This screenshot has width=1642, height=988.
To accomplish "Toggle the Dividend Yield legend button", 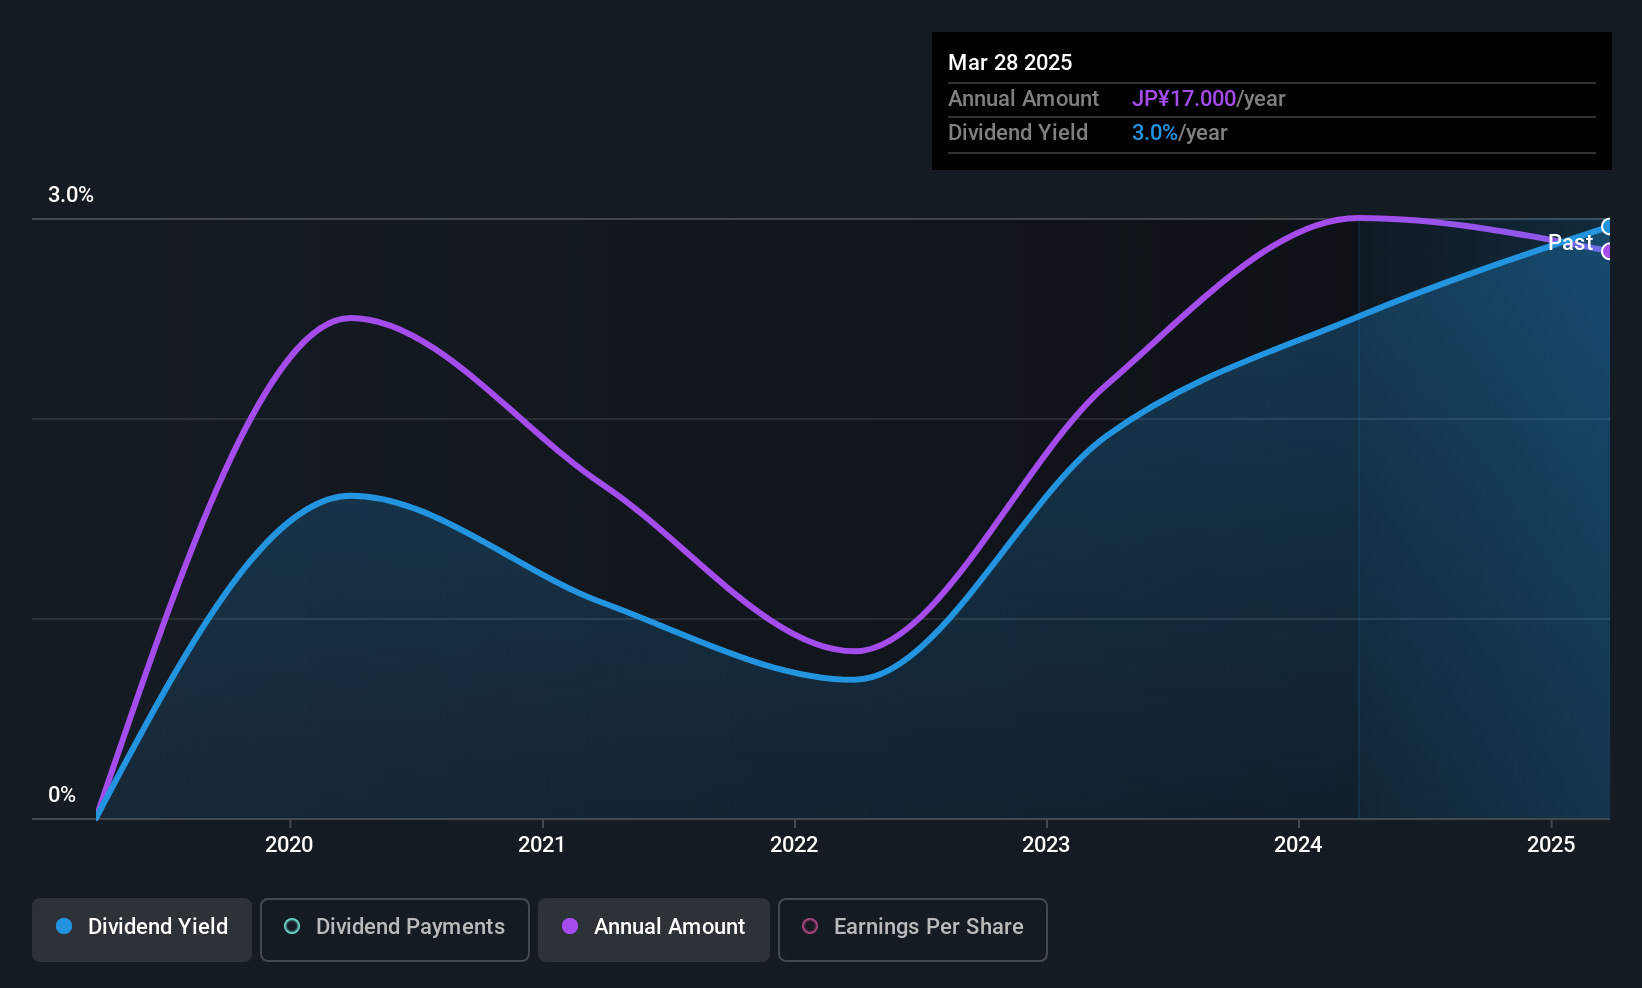I will click(x=142, y=929).
